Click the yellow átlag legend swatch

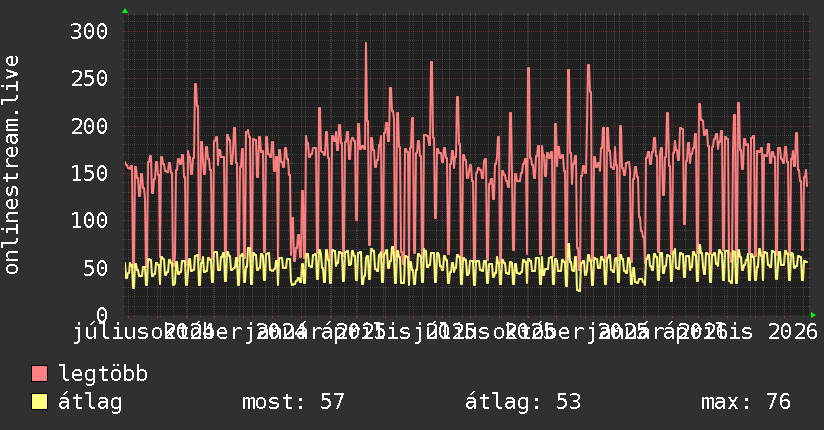point(39,402)
